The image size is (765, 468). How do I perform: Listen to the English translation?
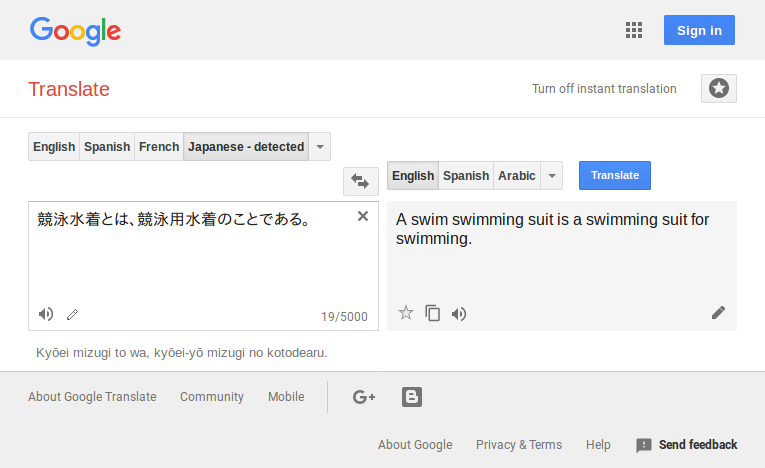pos(459,314)
